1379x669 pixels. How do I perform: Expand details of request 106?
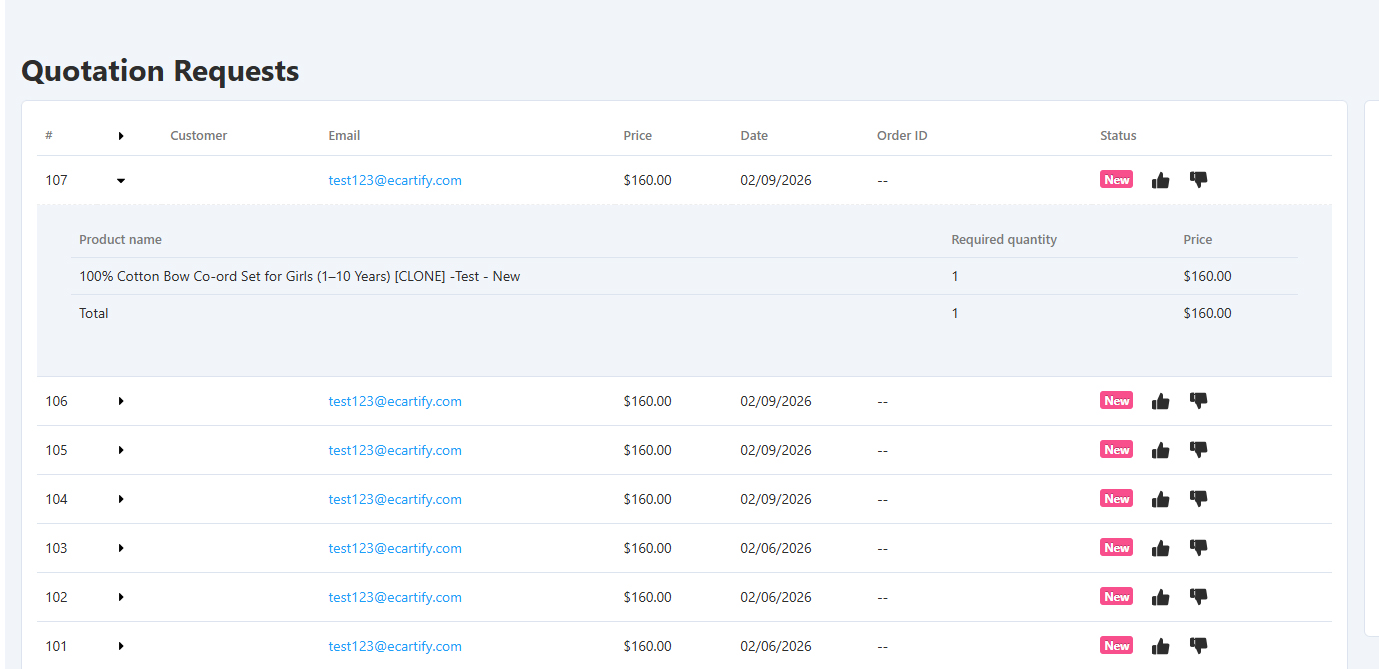tap(121, 401)
